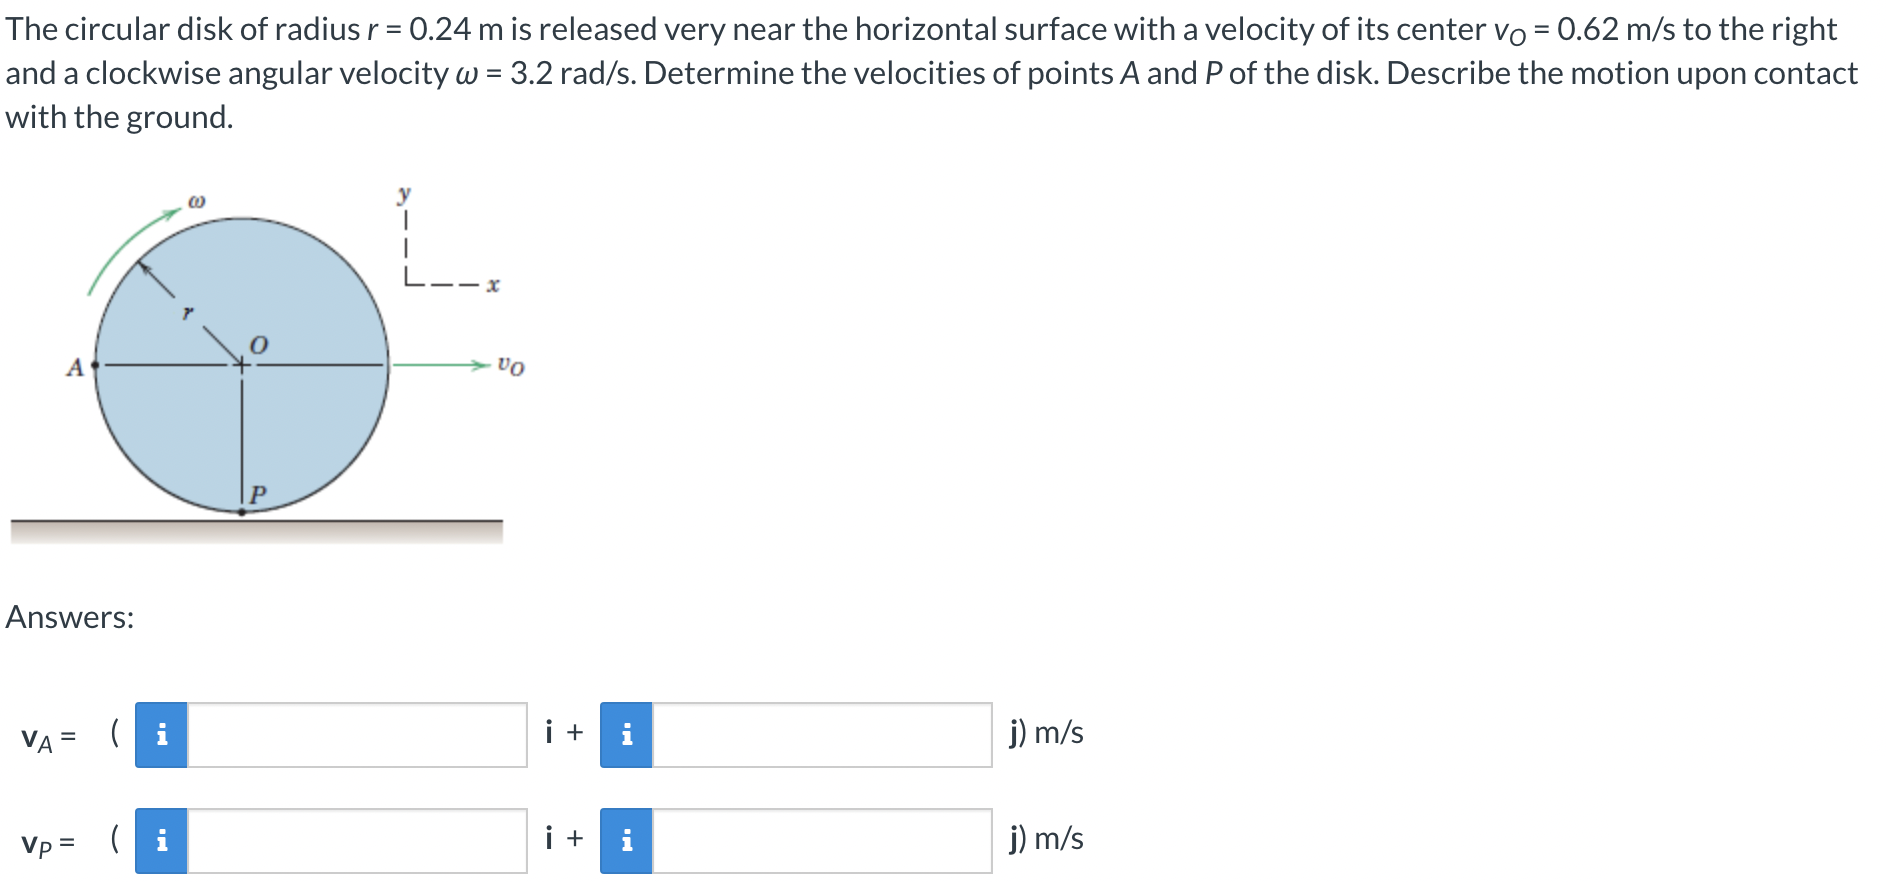This screenshot has height=882, width=1886.
Task: Focus the vP i-component input field
Action: pyautogui.click(x=357, y=841)
